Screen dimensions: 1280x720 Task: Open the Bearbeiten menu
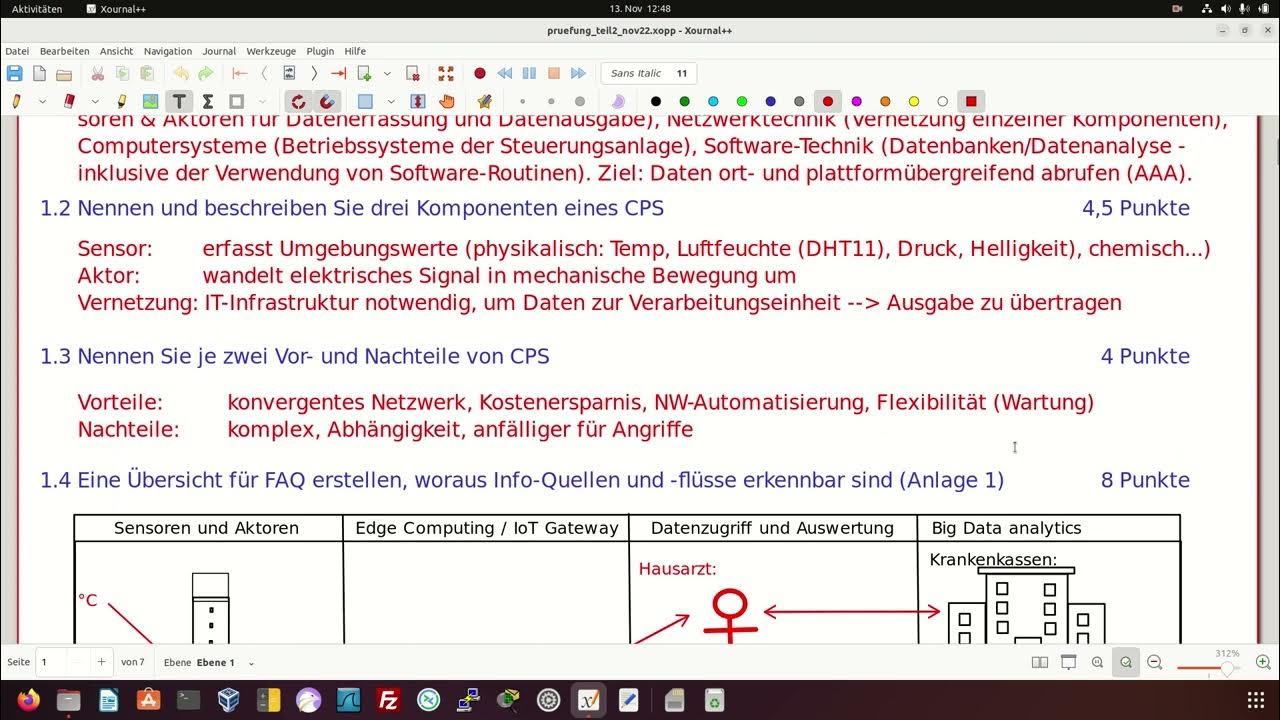point(65,51)
